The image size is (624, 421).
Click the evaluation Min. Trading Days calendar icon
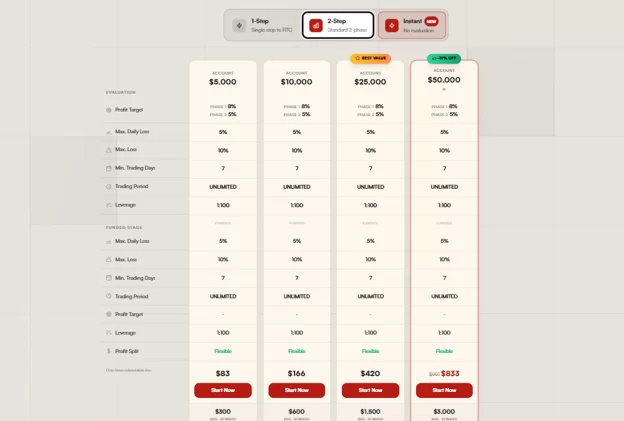(109, 168)
